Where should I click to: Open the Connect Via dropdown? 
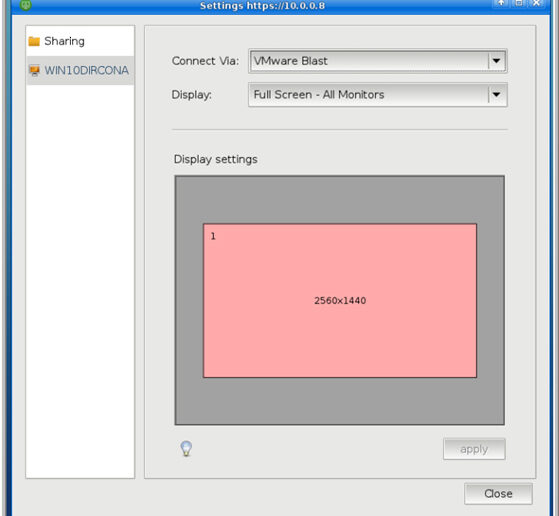(378, 61)
